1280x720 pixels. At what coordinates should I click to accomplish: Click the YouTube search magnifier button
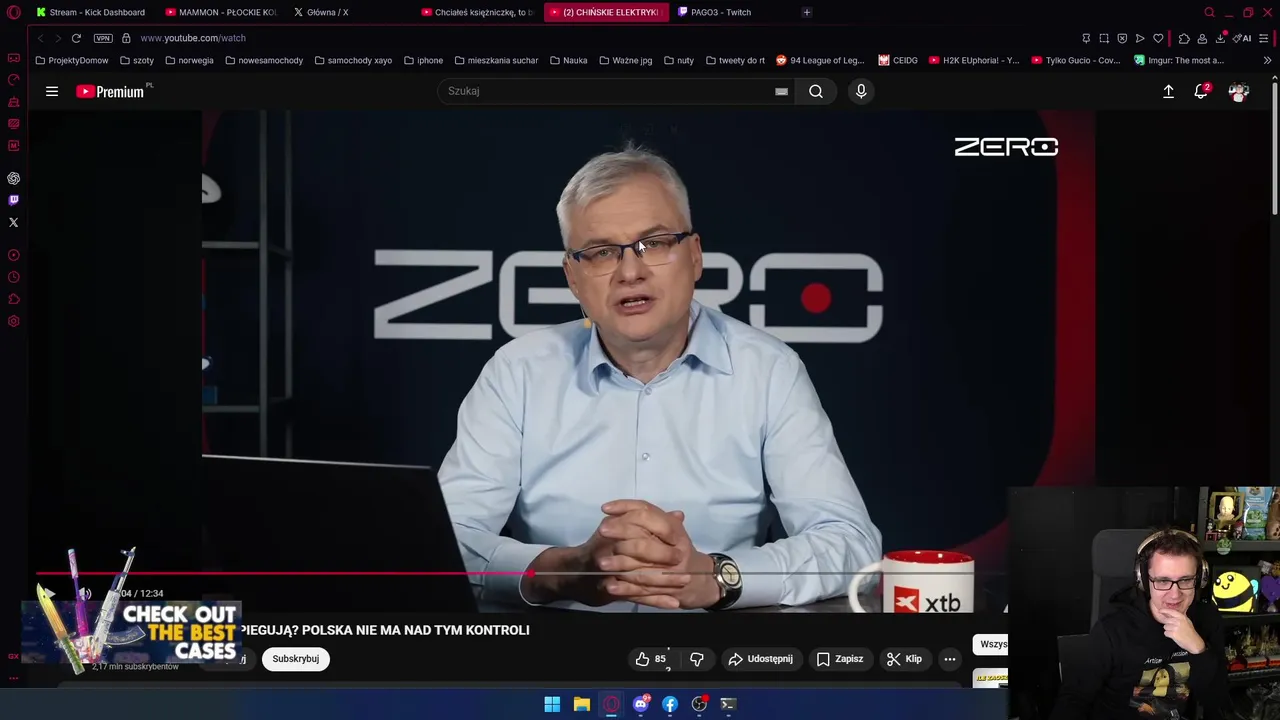point(816,91)
